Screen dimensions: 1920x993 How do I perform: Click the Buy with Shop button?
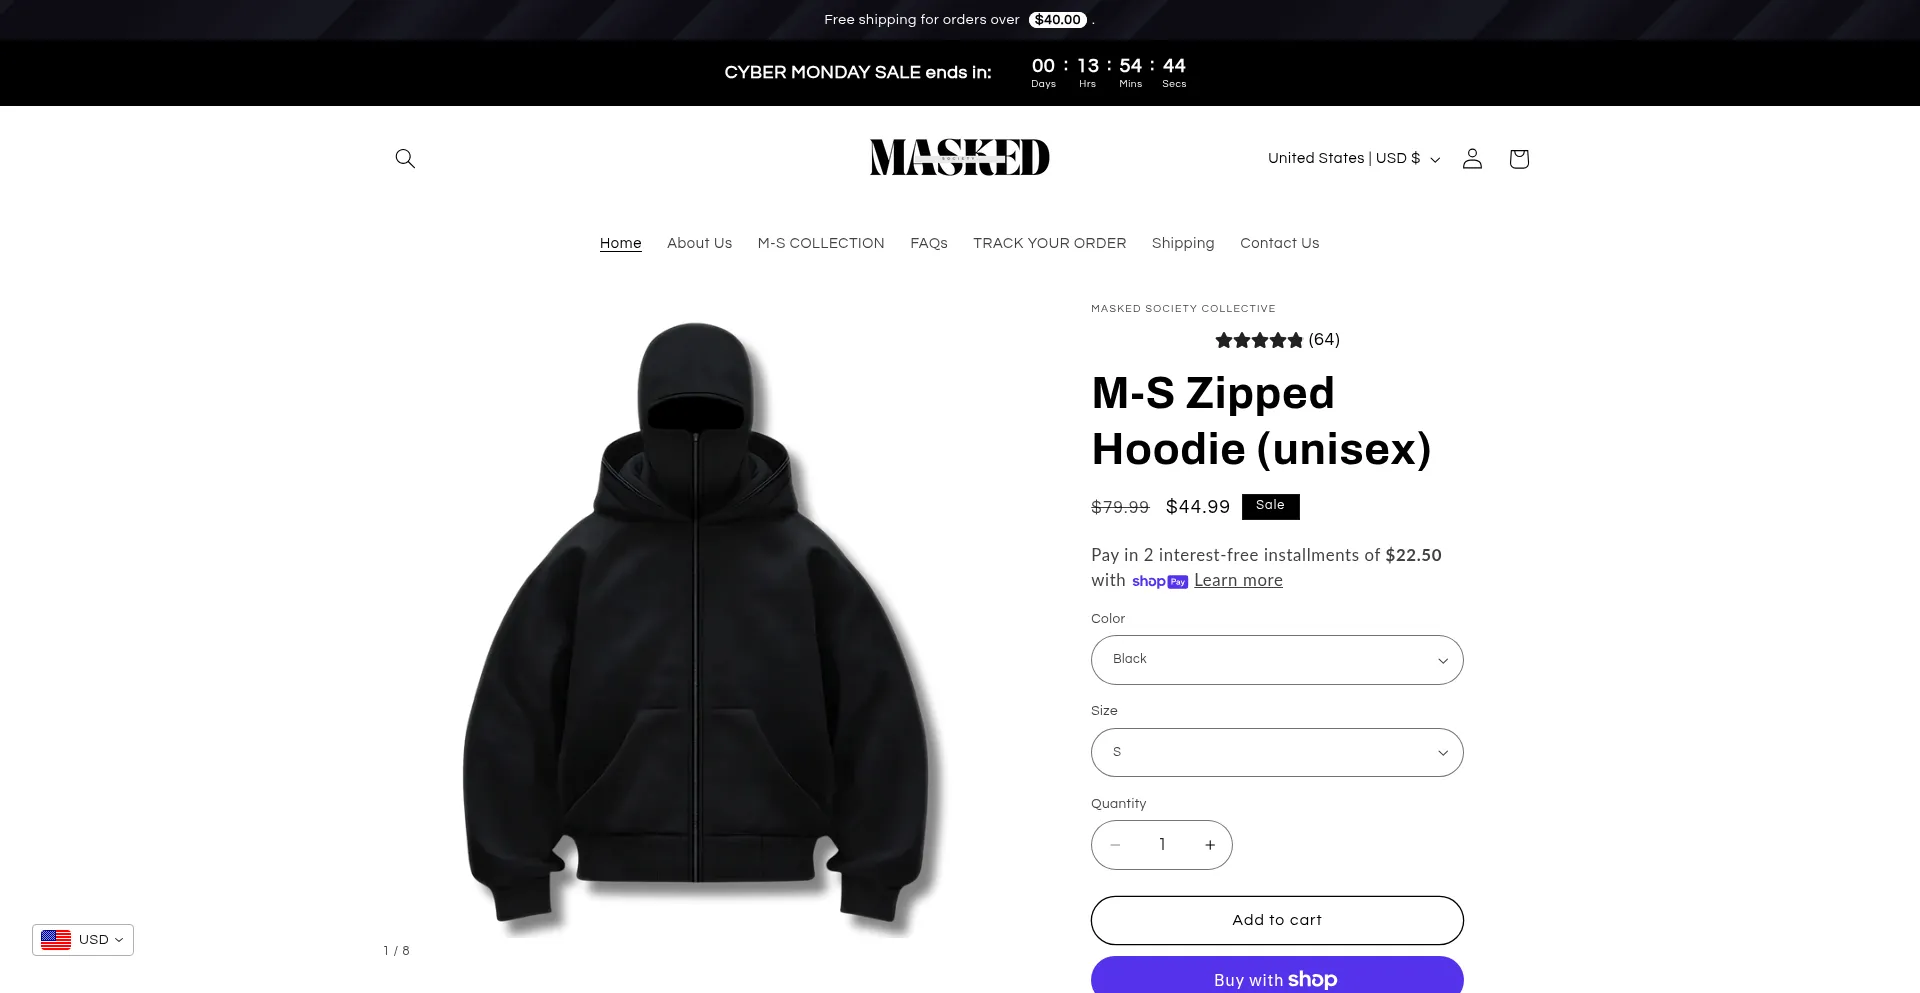coord(1277,976)
